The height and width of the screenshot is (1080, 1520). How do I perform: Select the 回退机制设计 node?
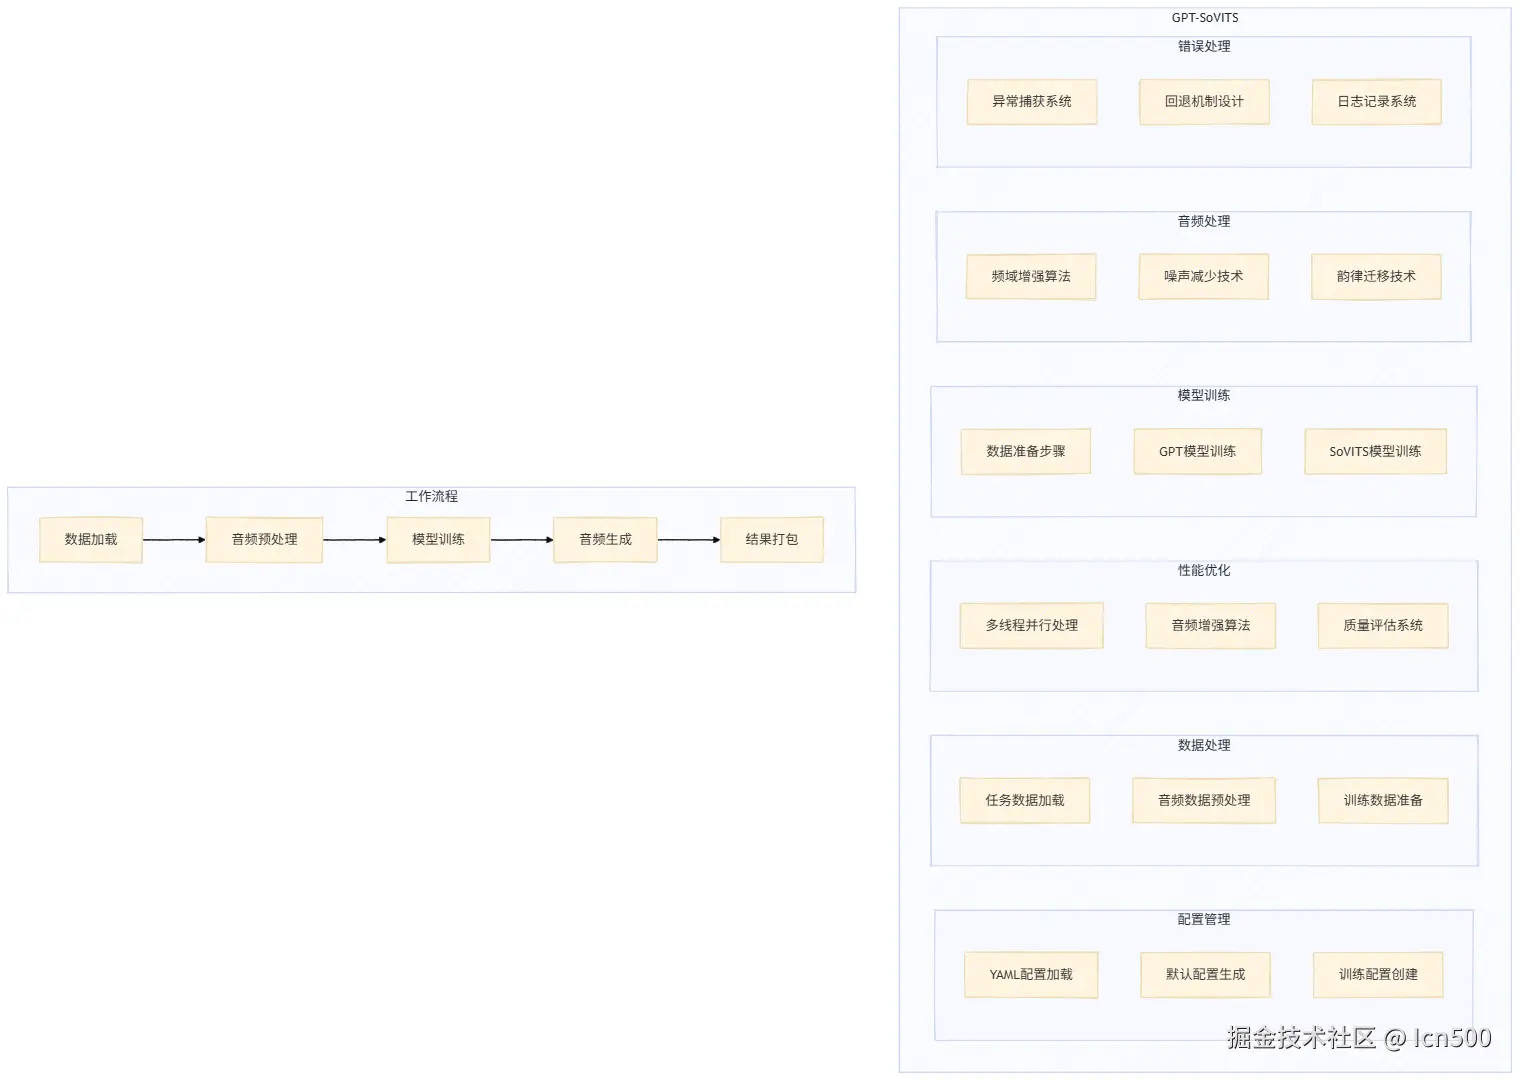pyautogui.click(x=1204, y=102)
